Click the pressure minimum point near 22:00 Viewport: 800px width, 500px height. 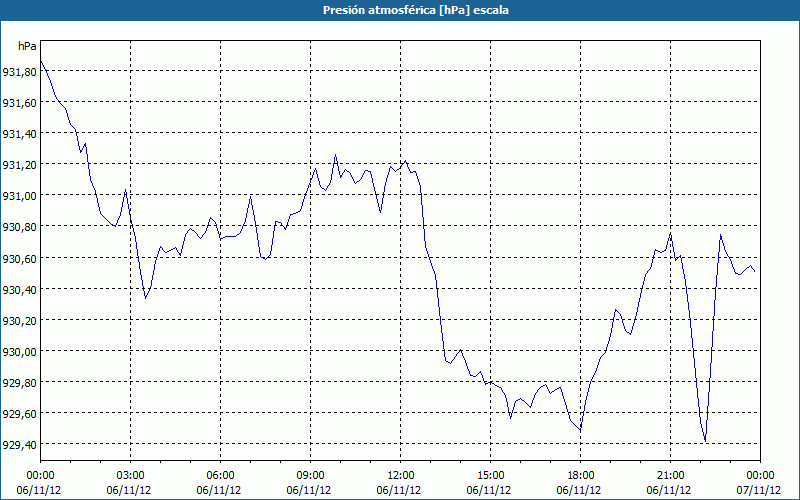point(706,441)
